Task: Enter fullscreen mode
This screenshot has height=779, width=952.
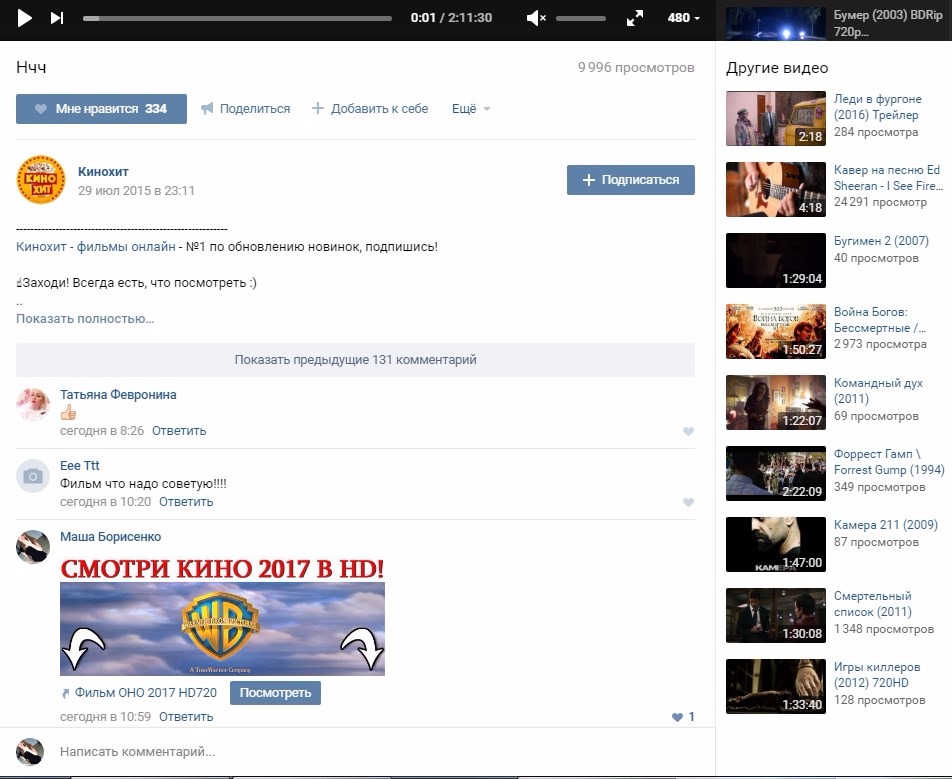Action: click(x=635, y=18)
